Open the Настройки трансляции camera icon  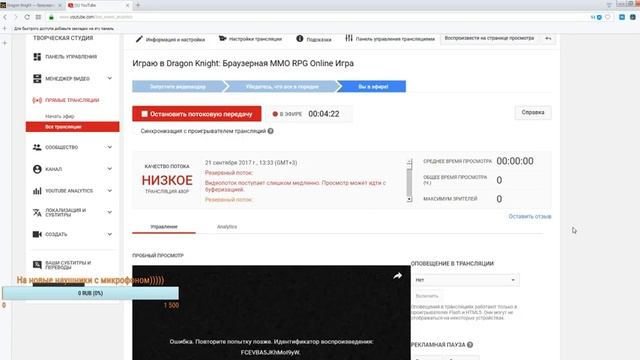pos(222,38)
